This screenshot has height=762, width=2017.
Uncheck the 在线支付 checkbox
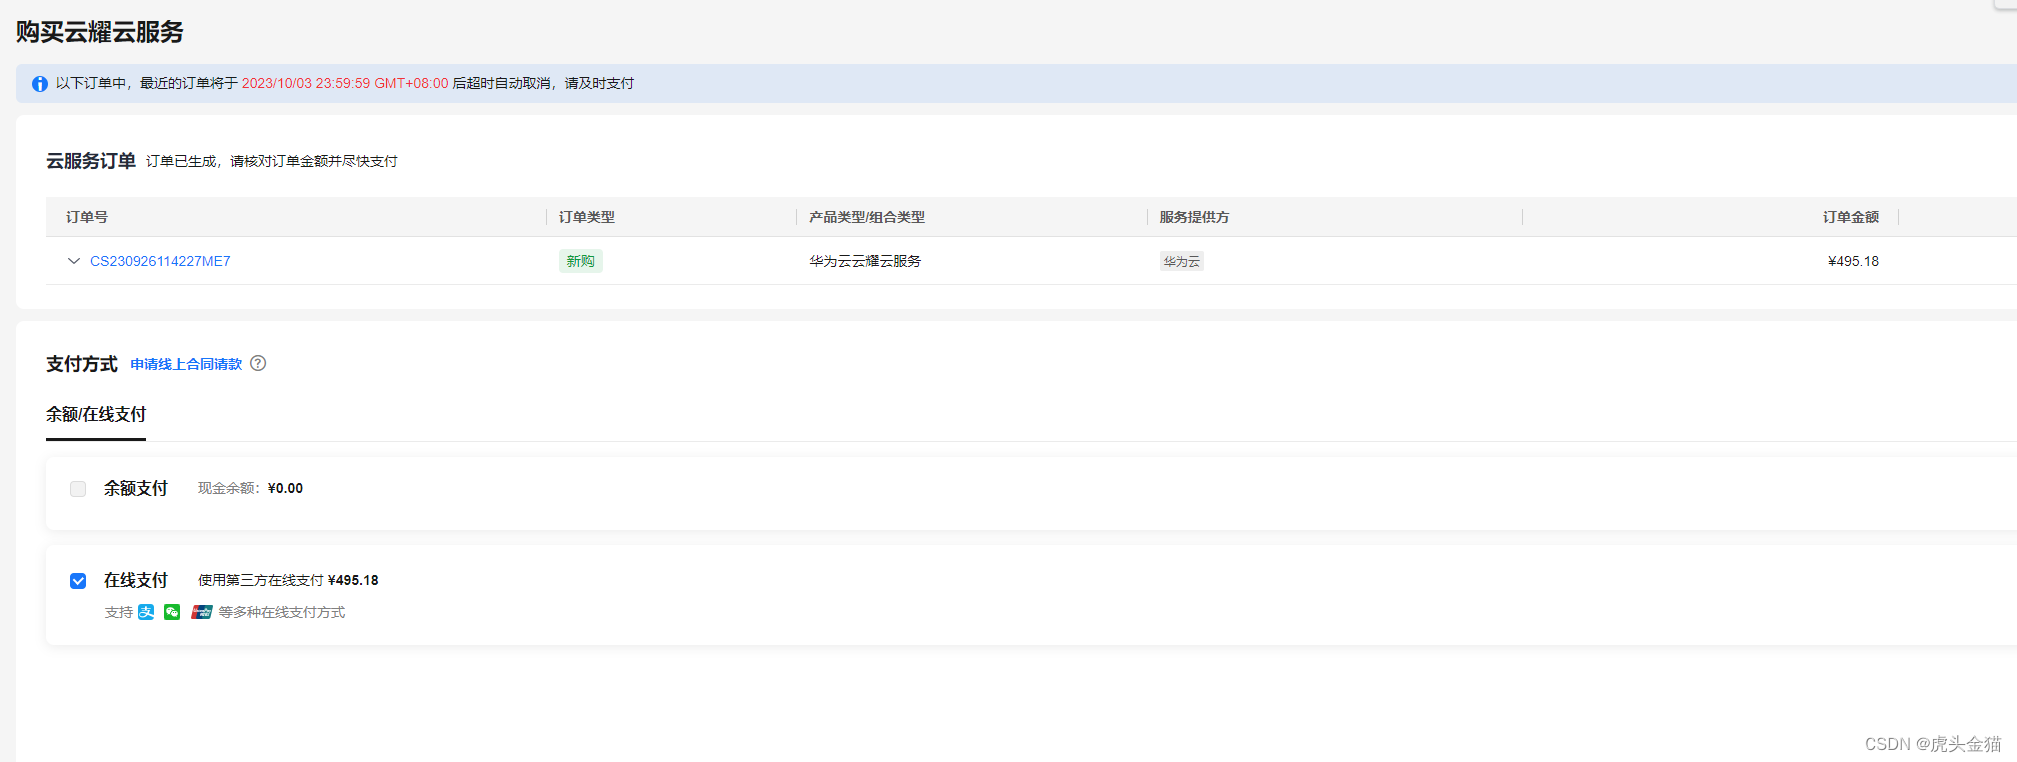[x=78, y=581]
